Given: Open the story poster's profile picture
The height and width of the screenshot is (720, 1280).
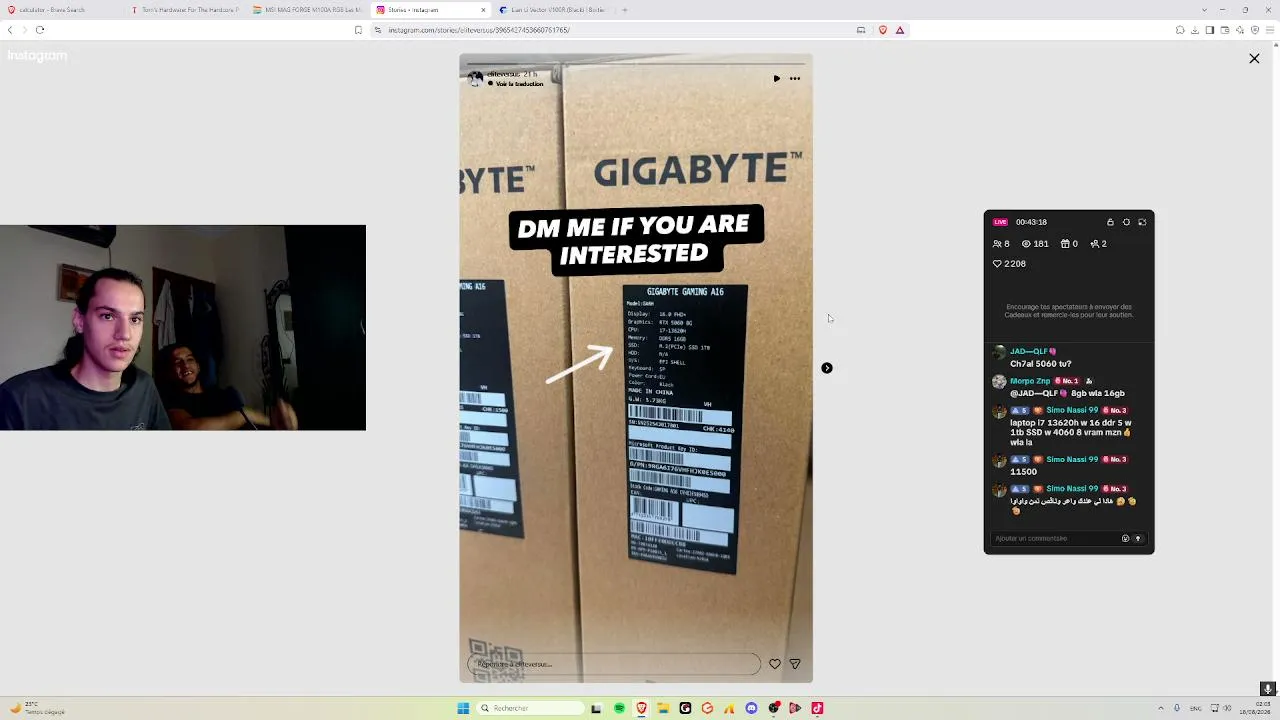Looking at the screenshot, I should coord(475,78).
